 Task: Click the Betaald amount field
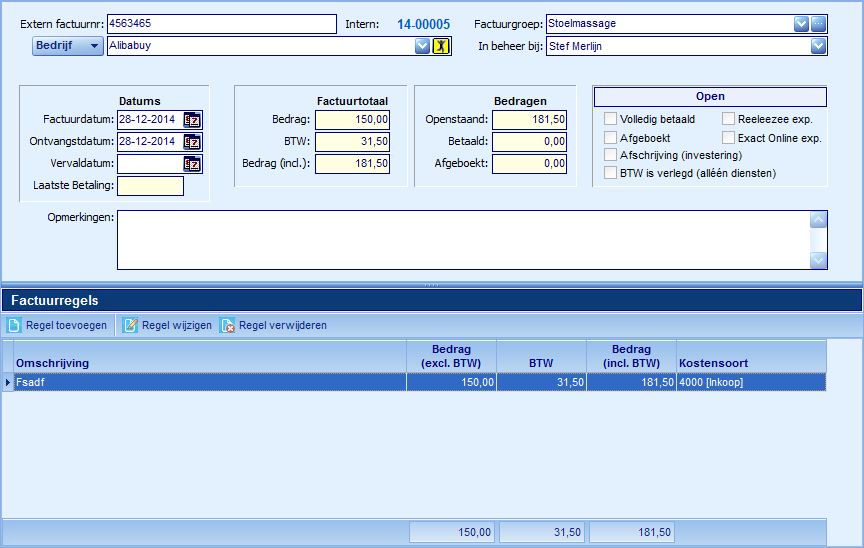[530, 142]
